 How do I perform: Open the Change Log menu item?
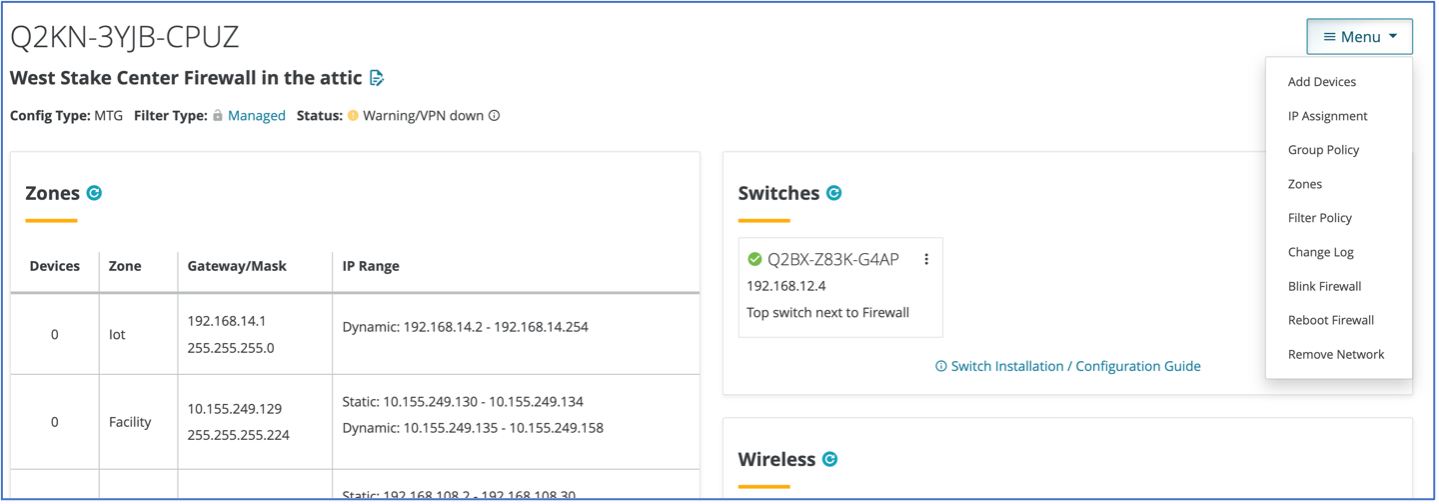pyautogui.click(x=1320, y=252)
